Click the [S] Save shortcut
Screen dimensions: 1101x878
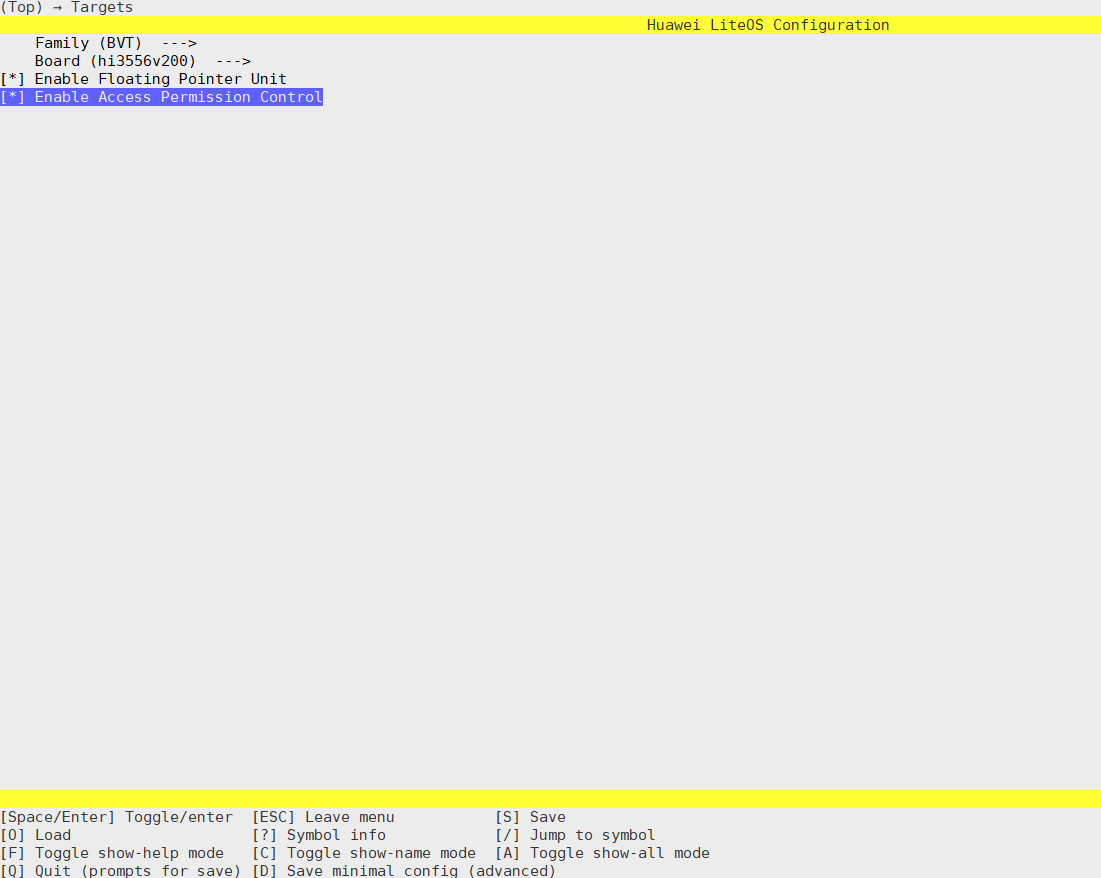click(x=530, y=817)
